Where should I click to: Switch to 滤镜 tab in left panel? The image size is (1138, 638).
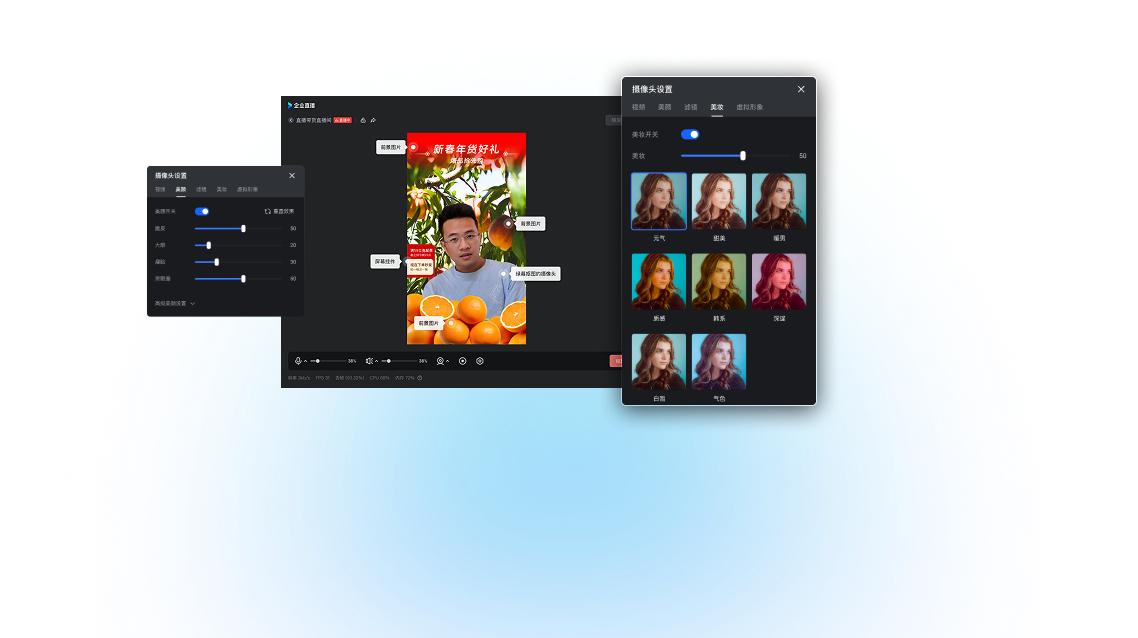tap(201, 189)
